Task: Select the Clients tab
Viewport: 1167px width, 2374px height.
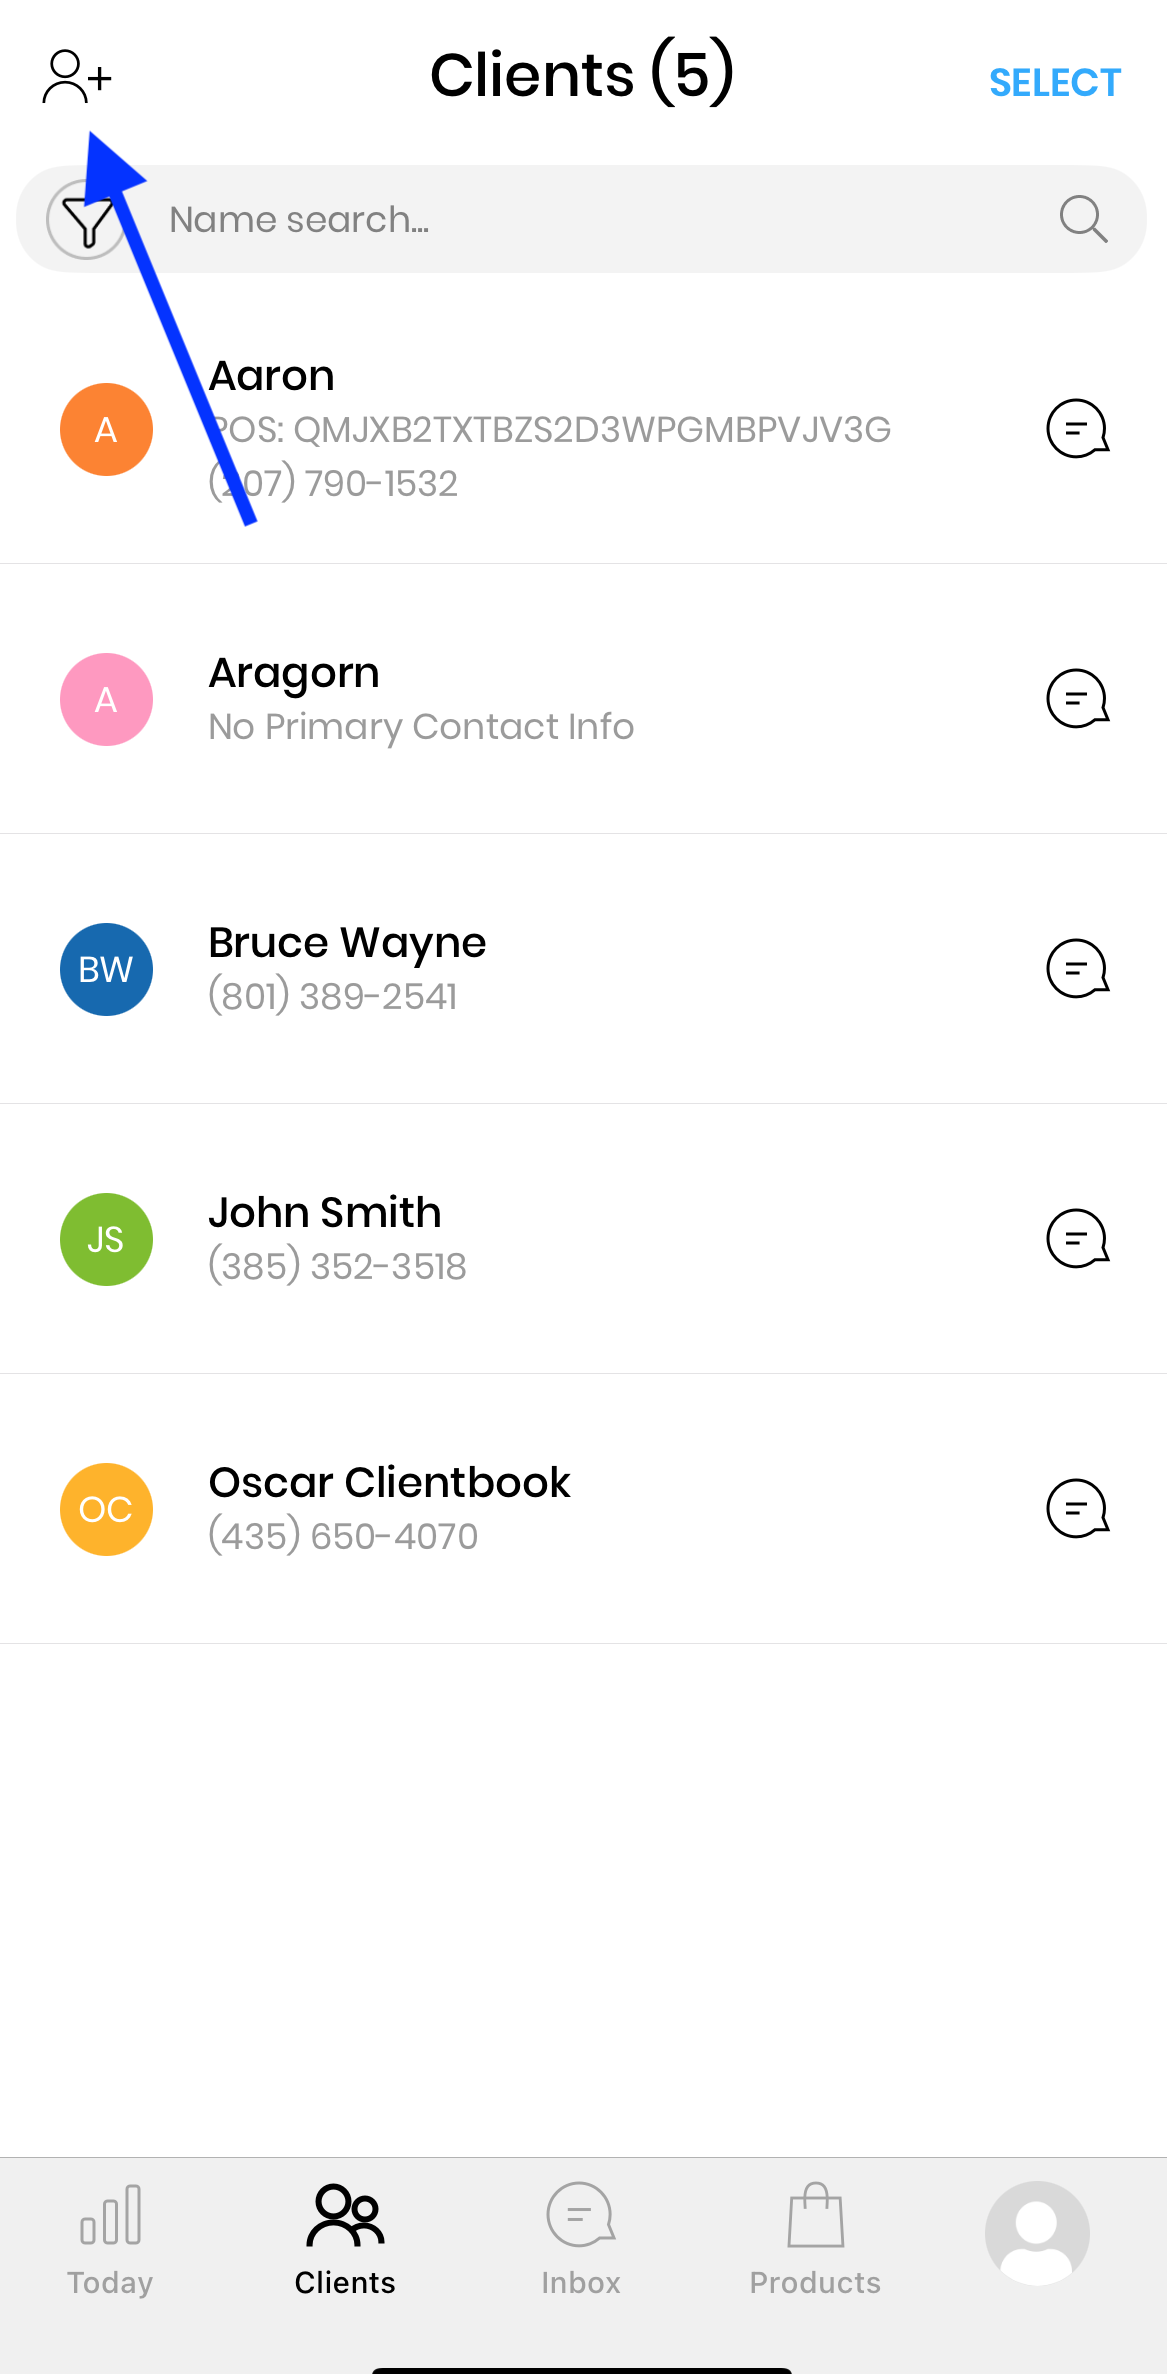Action: pyautogui.click(x=345, y=2242)
